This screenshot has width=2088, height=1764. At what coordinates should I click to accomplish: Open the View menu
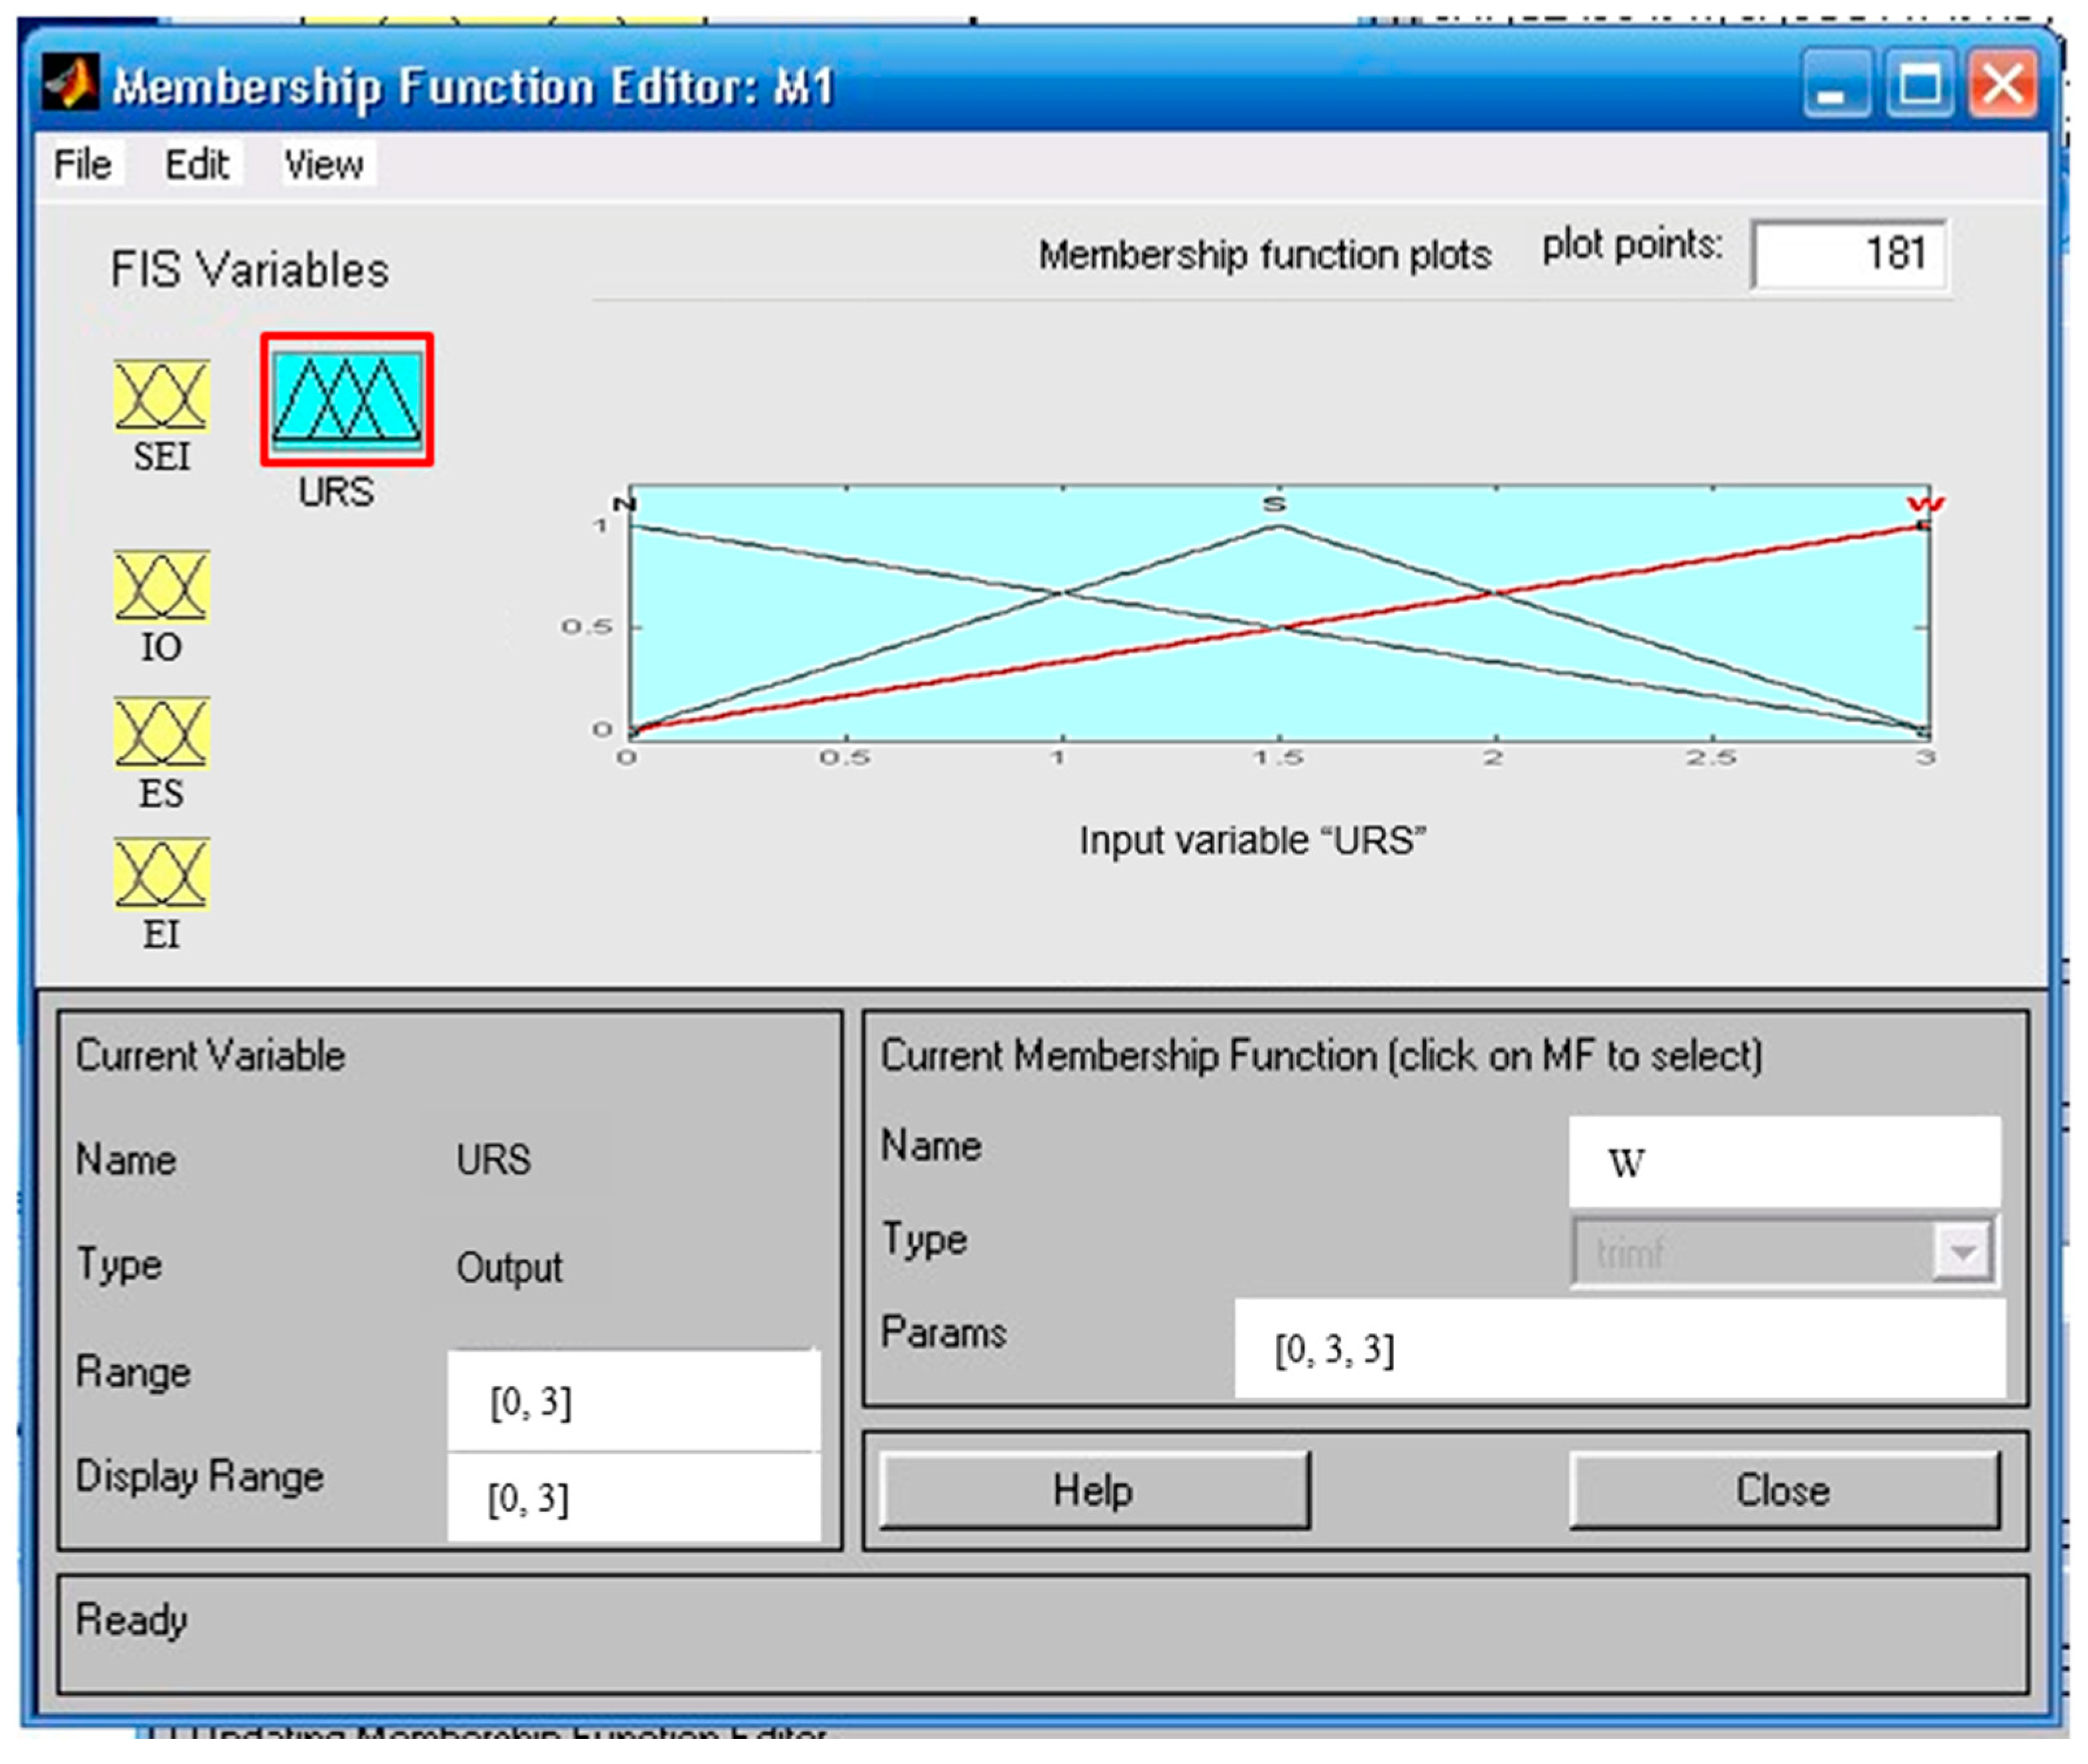tap(323, 164)
